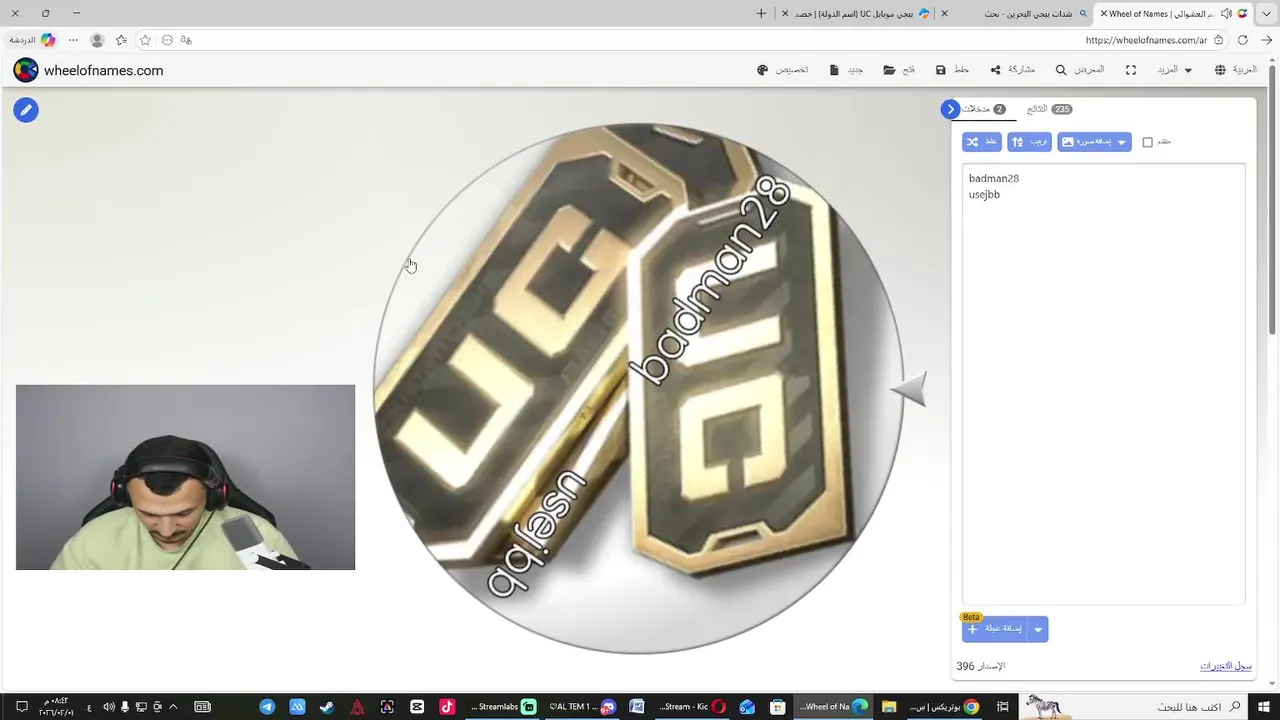Expand the Add wheel dropdown arrow
1280x720 pixels.
(x=1038, y=629)
